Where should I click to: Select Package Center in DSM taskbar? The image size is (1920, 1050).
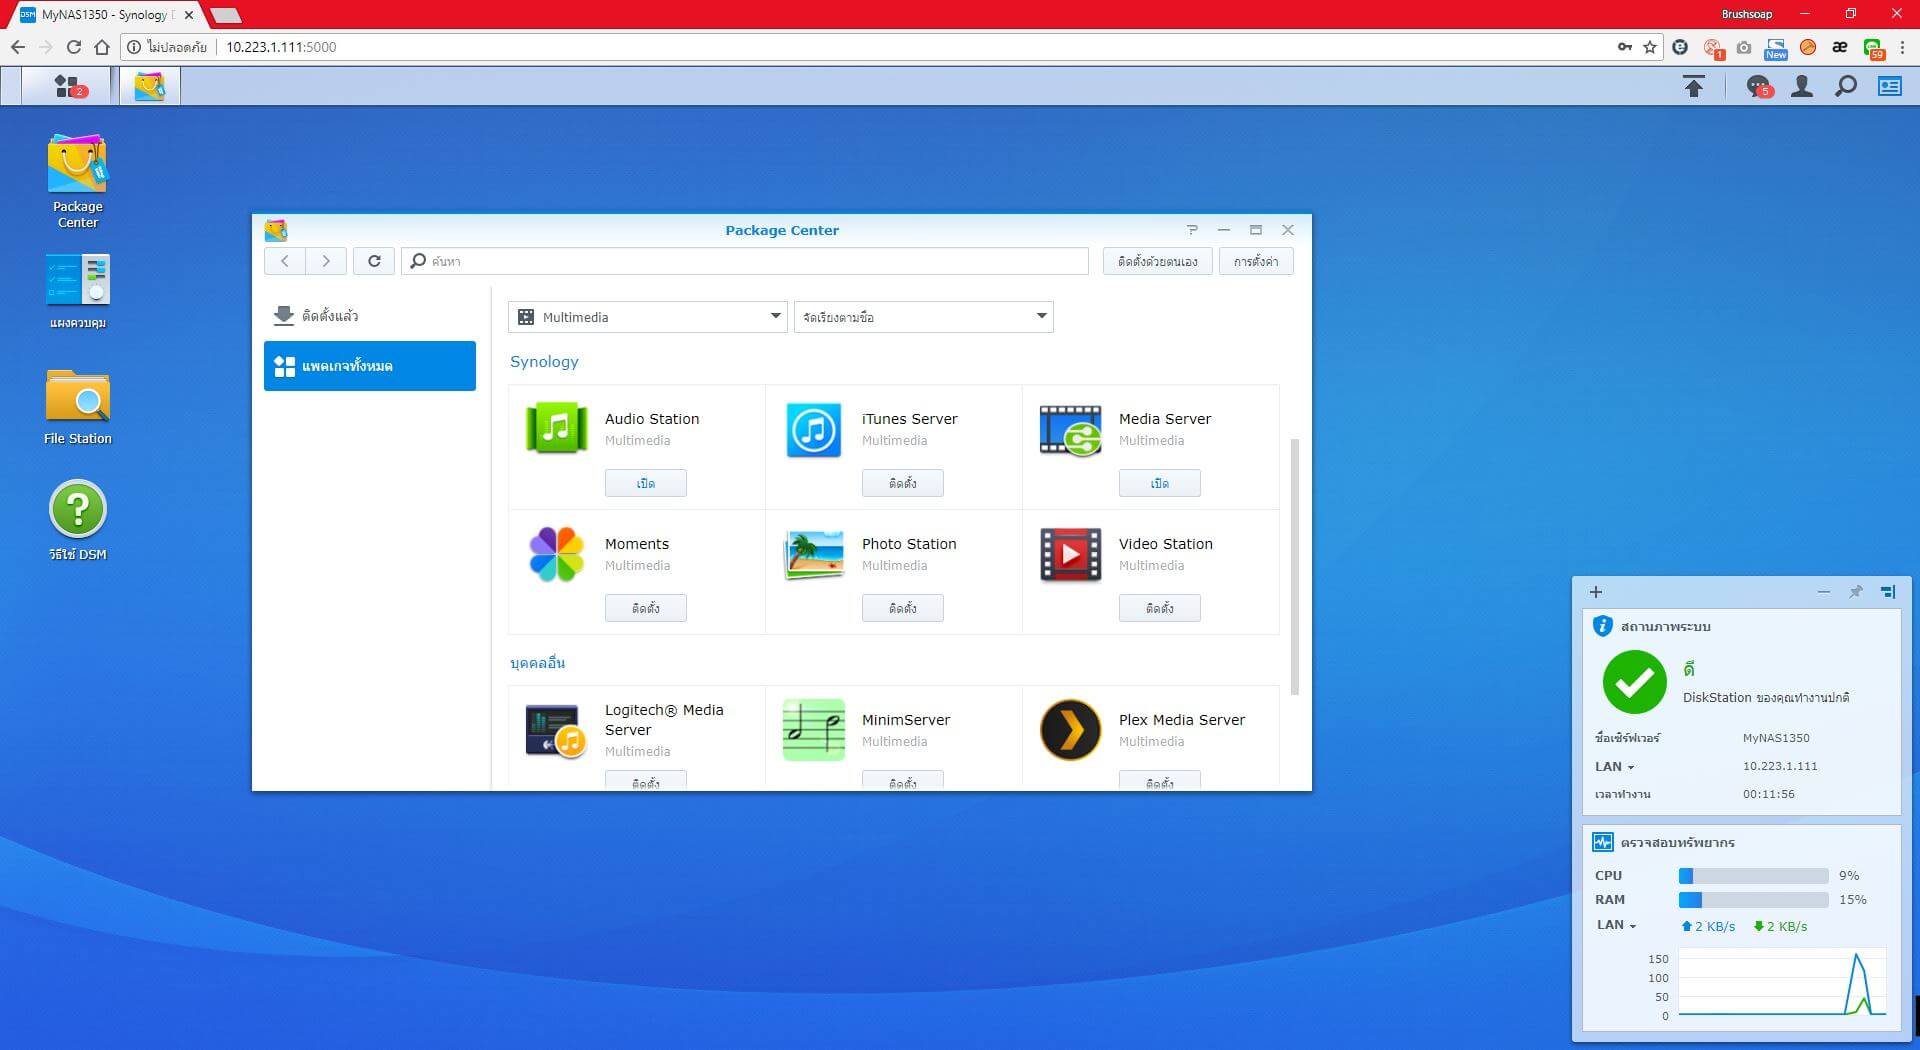[150, 87]
